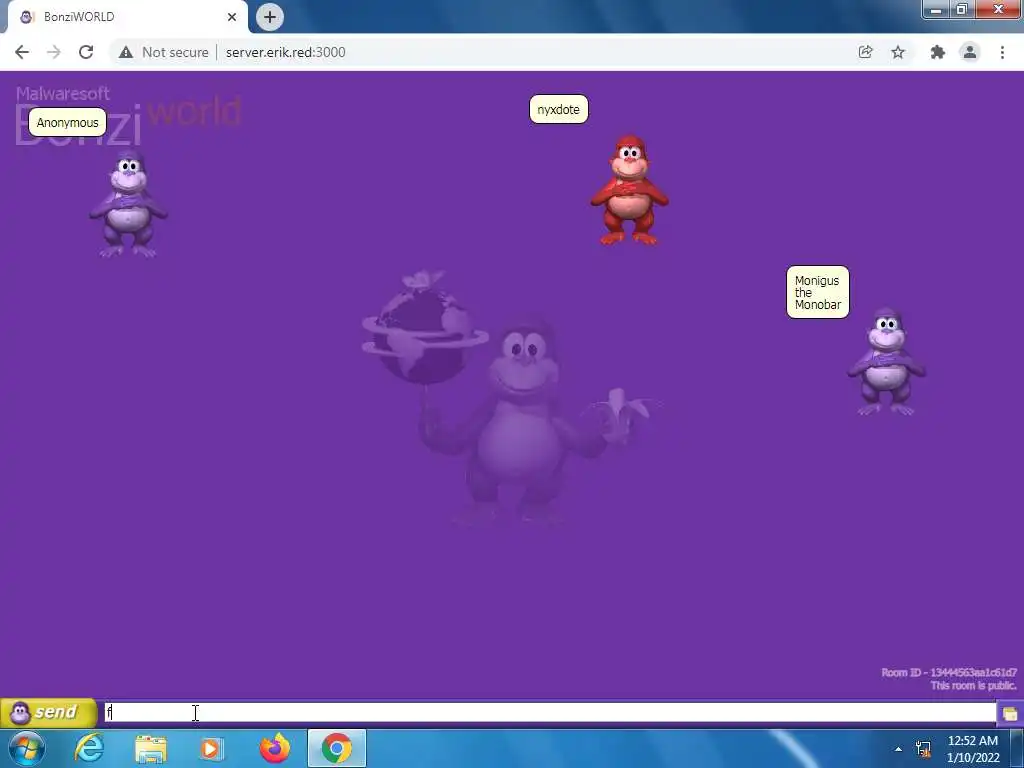Screen dimensions: 1024x768
Task: Launch Internet Explorer from taskbar
Action: (89, 748)
